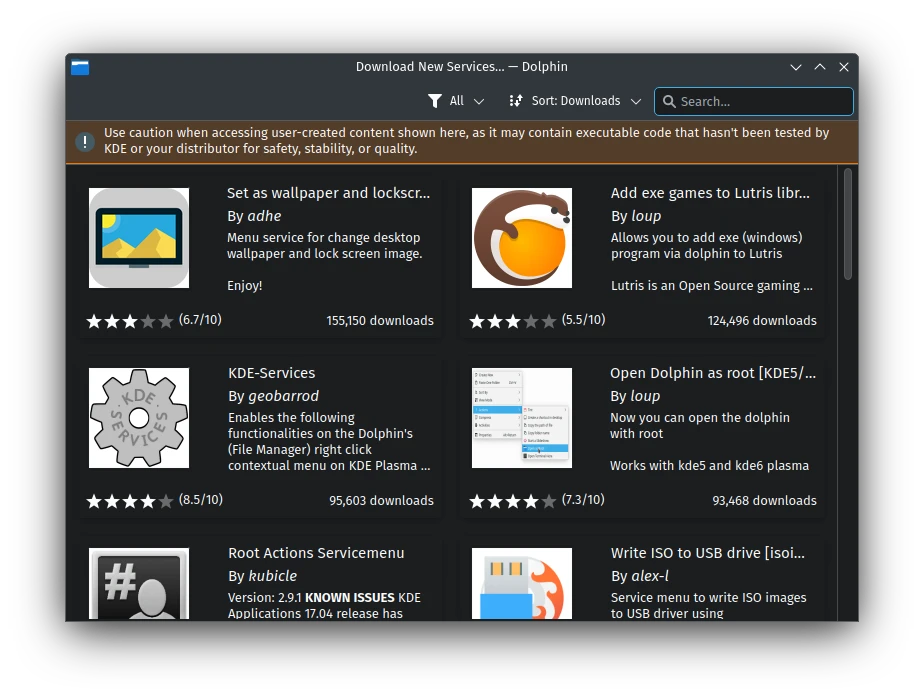Click the 93,468 downloads count
924x699 pixels.
click(764, 500)
